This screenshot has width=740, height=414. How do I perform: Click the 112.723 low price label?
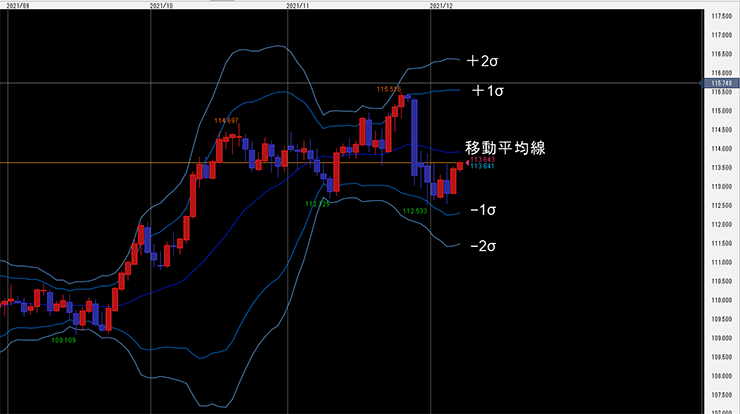pyautogui.click(x=317, y=203)
